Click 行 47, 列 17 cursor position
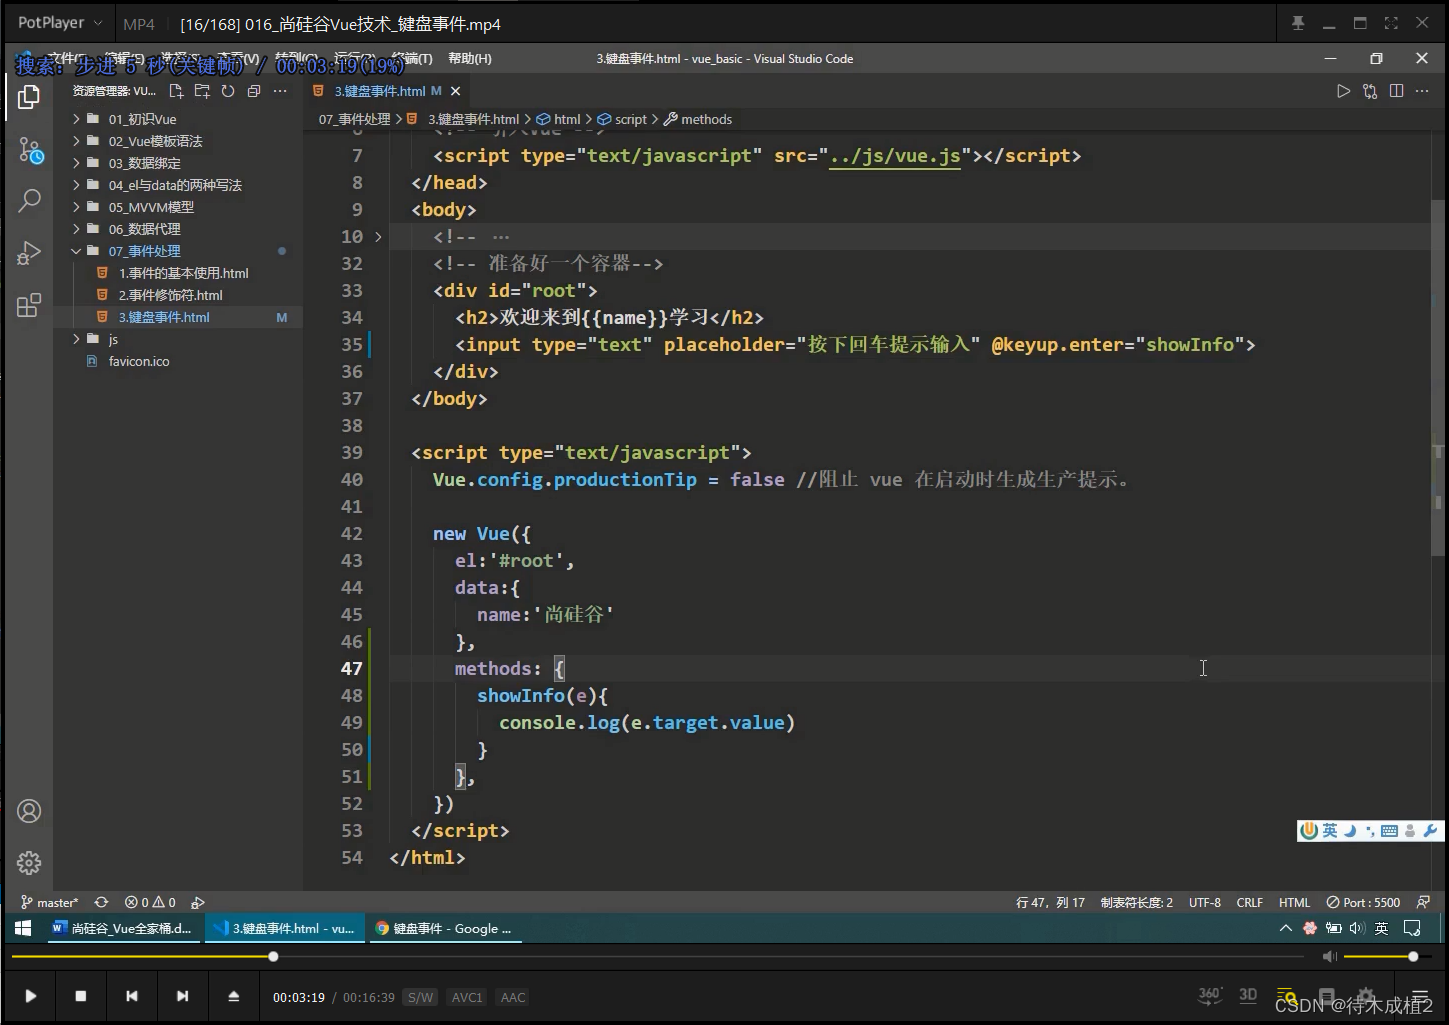This screenshot has width=1449, height=1025. click(x=1050, y=902)
